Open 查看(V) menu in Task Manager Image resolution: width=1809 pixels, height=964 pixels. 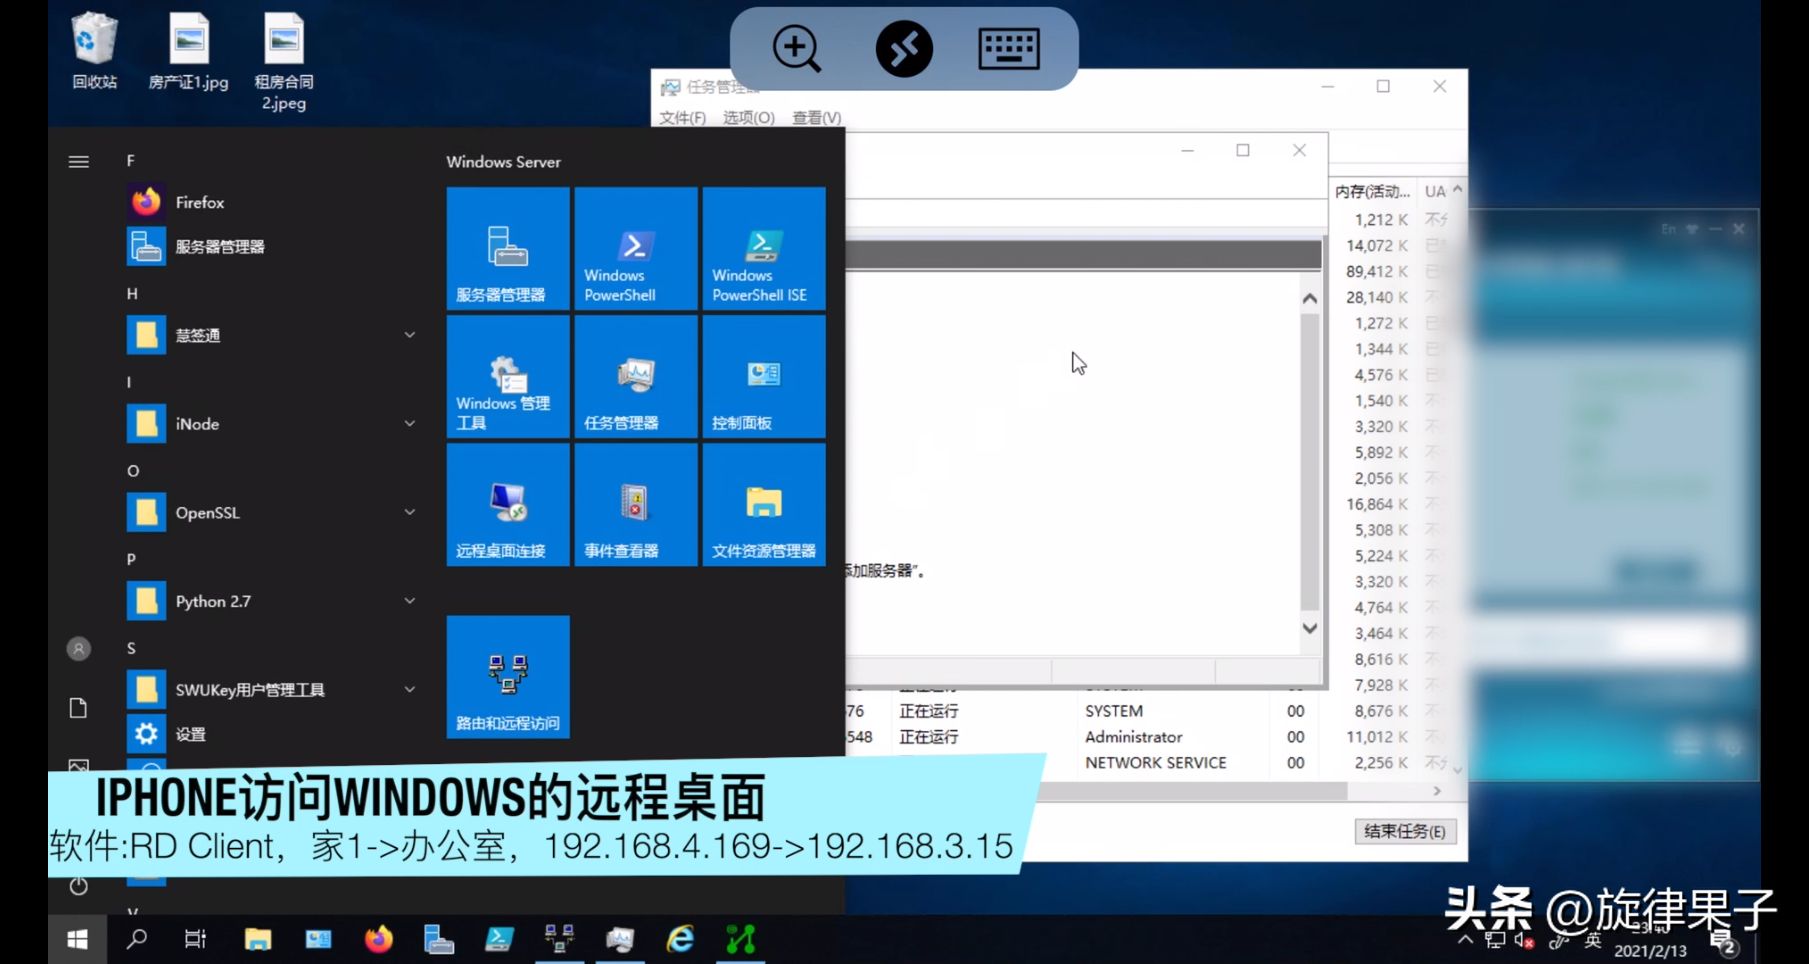[816, 118]
